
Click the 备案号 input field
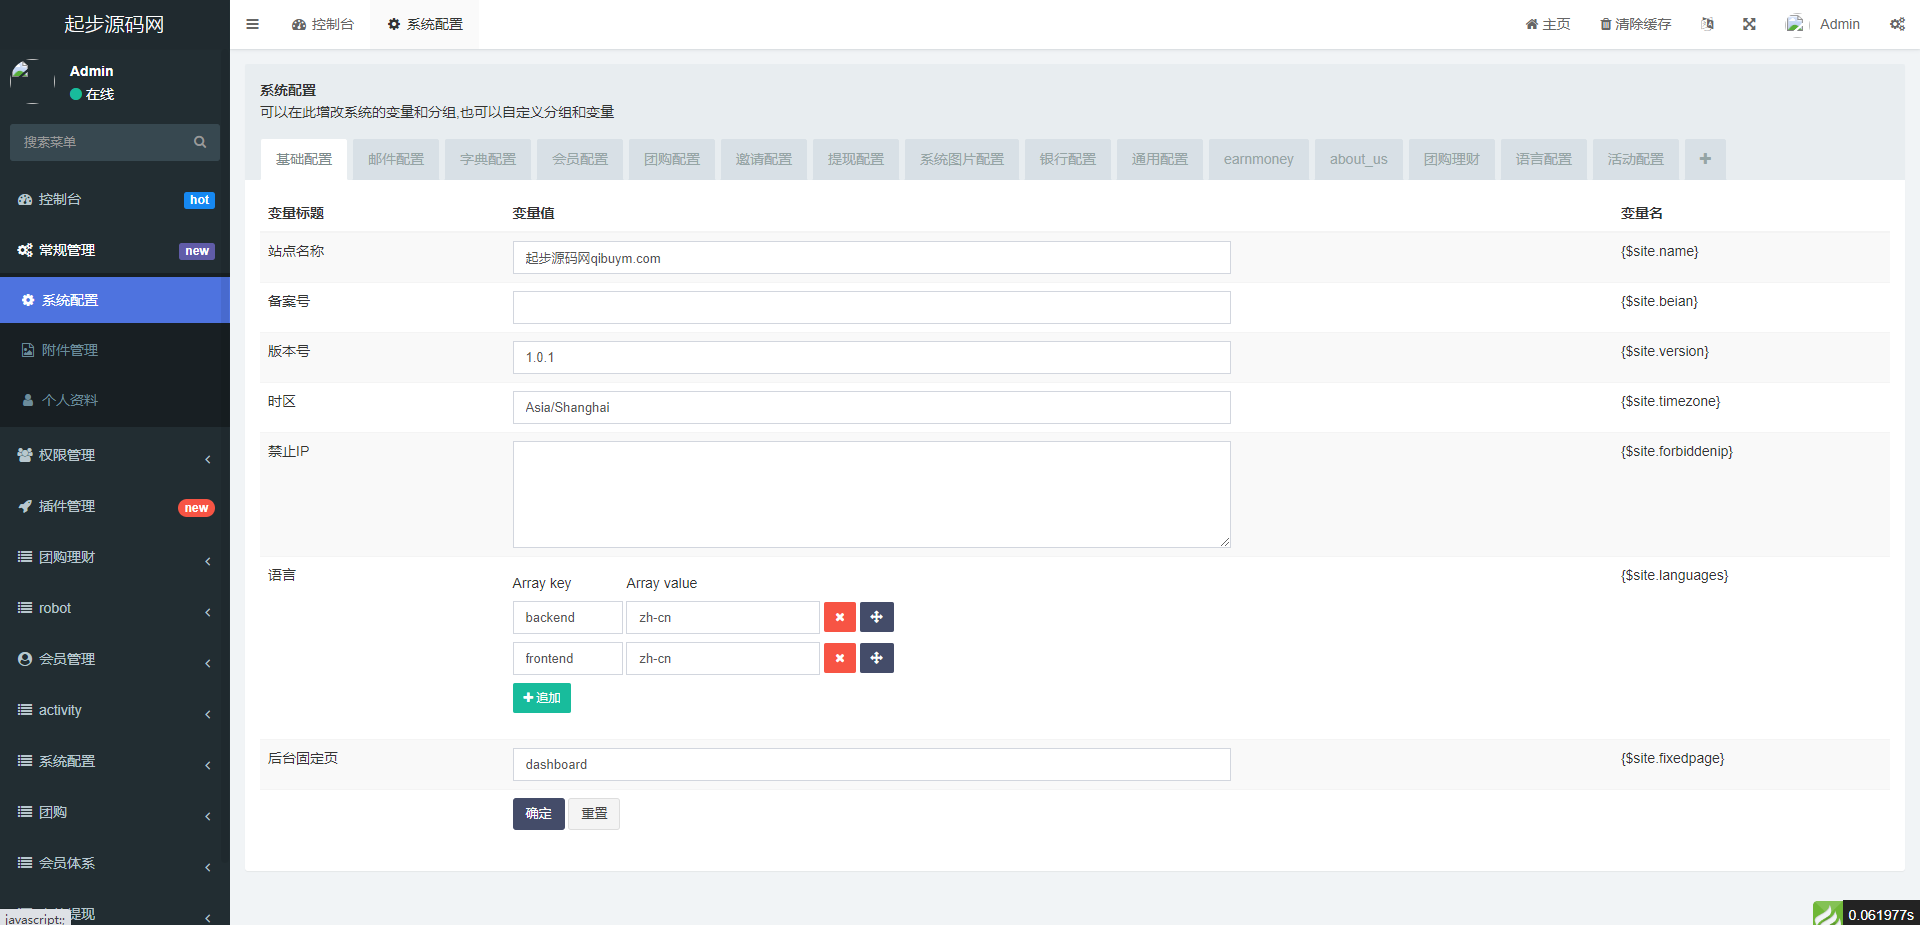coord(871,307)
